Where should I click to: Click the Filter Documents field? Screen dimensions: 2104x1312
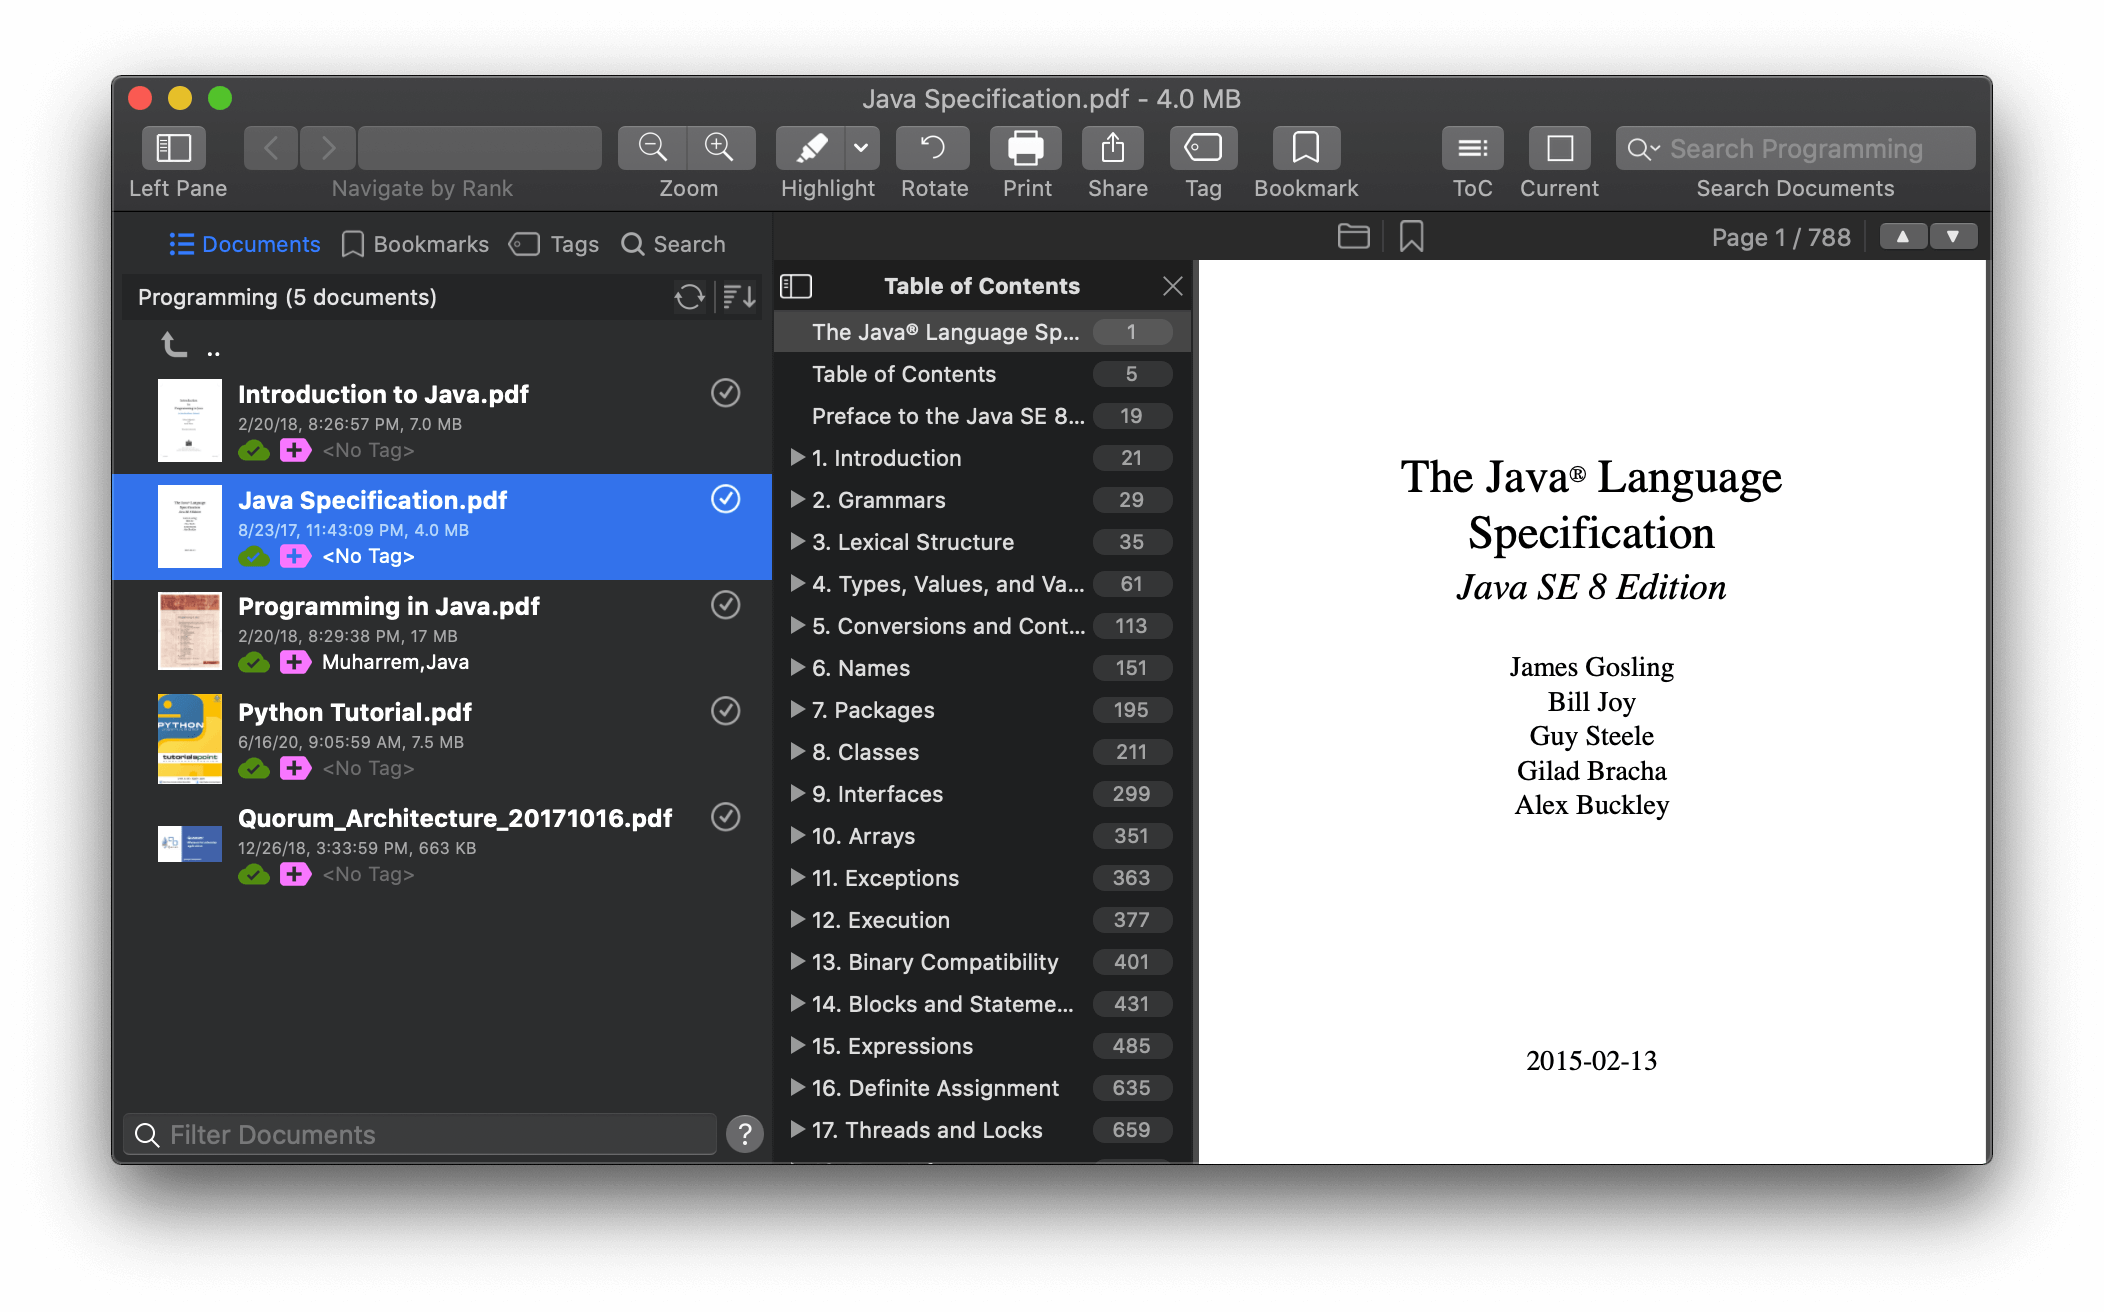420,1134
